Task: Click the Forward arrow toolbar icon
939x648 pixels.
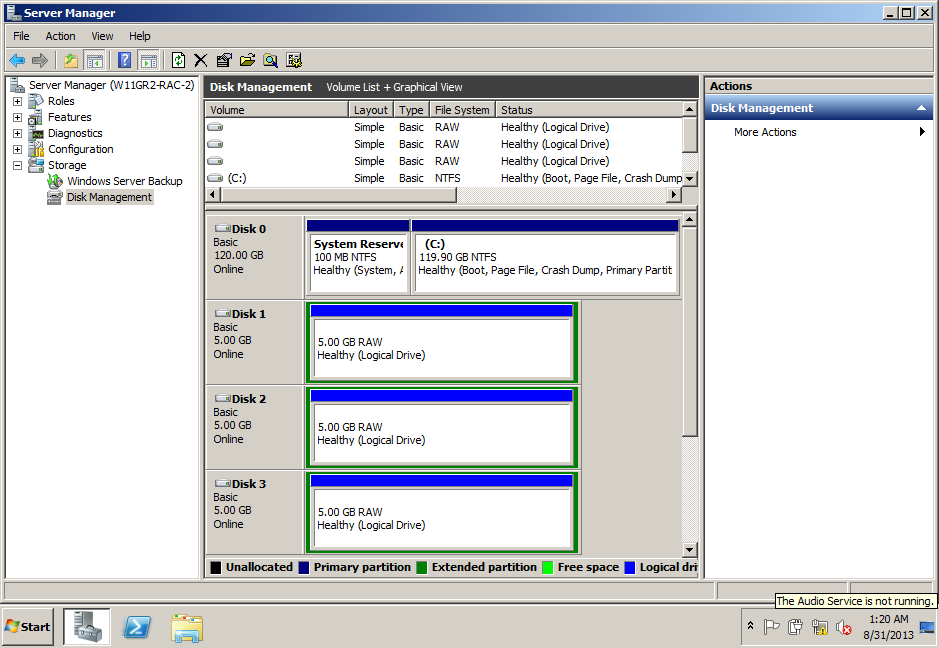Action: [40, 60]
